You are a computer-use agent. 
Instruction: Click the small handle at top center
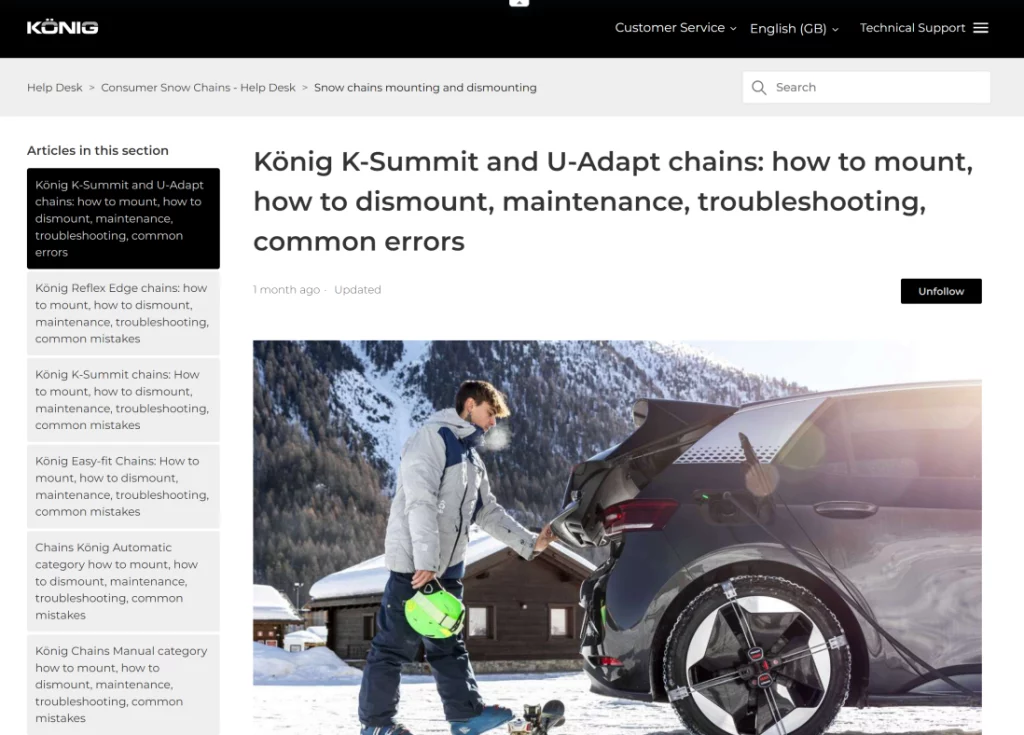[x=519, y=3]
